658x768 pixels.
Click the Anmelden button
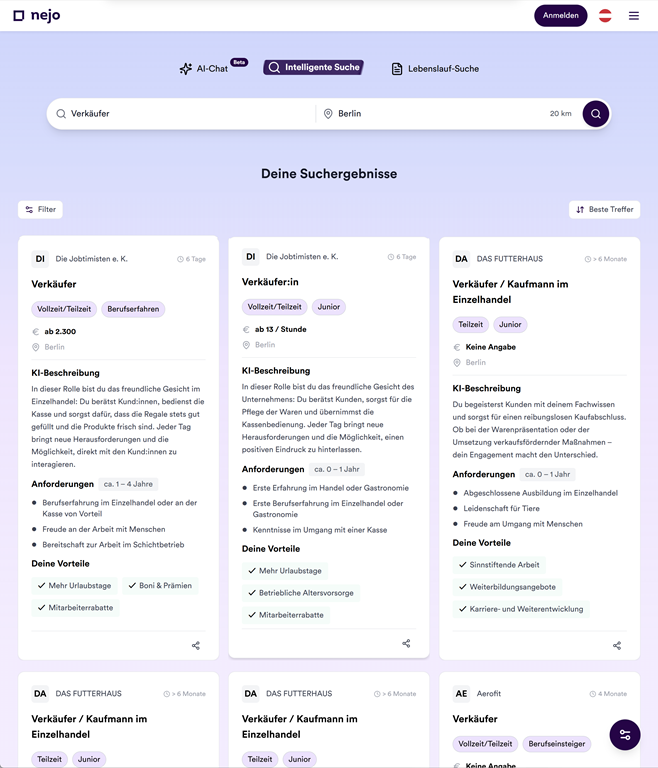(x=560, y=16)
